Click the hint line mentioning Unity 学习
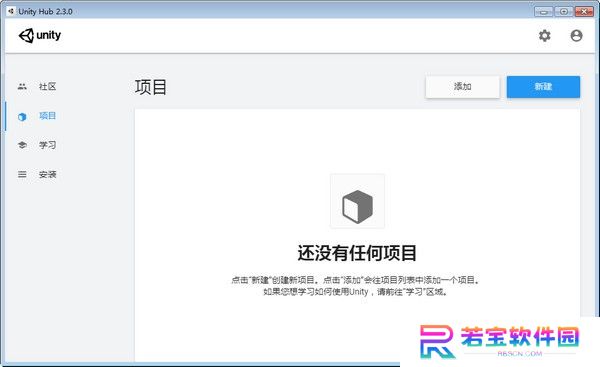The height and width of the screenshot is (367, 600). click(x=355, y=292)
